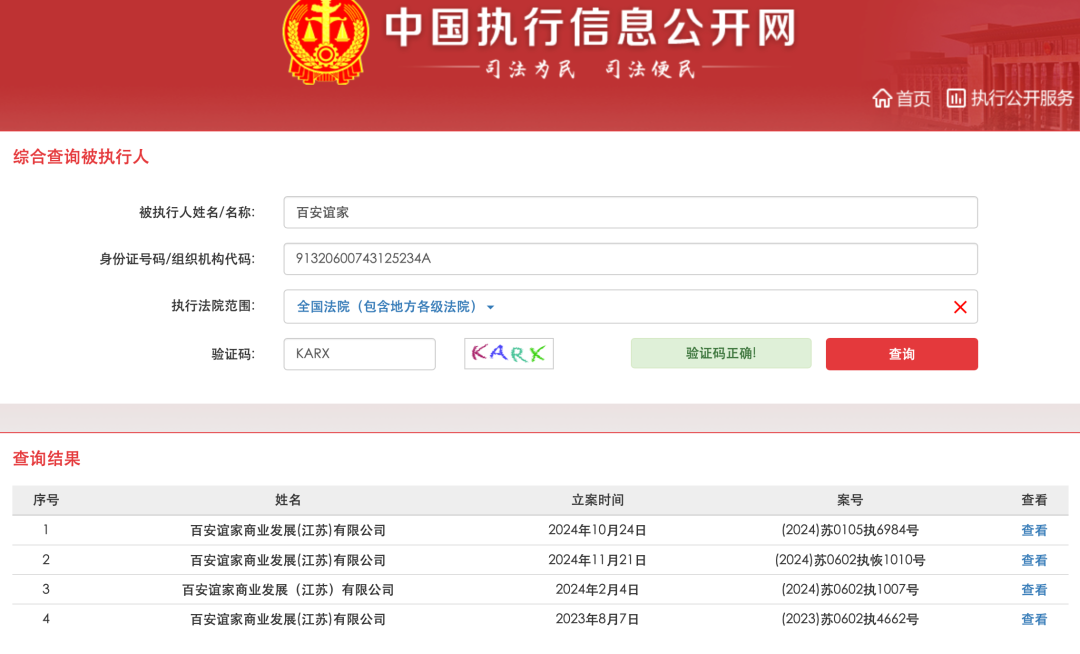The image size is (1080, 654).
Task: Focus the 身份证号码/组织机构代码 input field
Action: coord(630,259)
